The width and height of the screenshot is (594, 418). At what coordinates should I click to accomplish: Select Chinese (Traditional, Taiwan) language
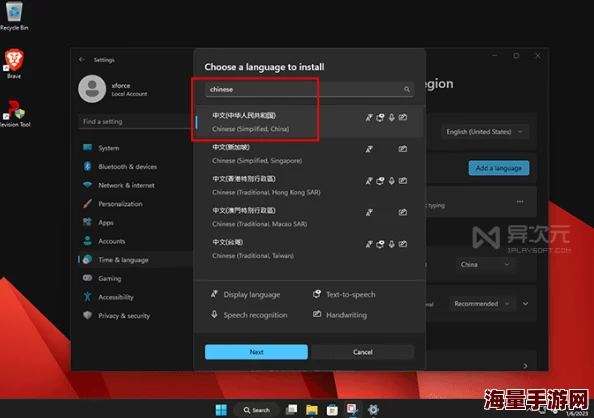click(309, 249)
